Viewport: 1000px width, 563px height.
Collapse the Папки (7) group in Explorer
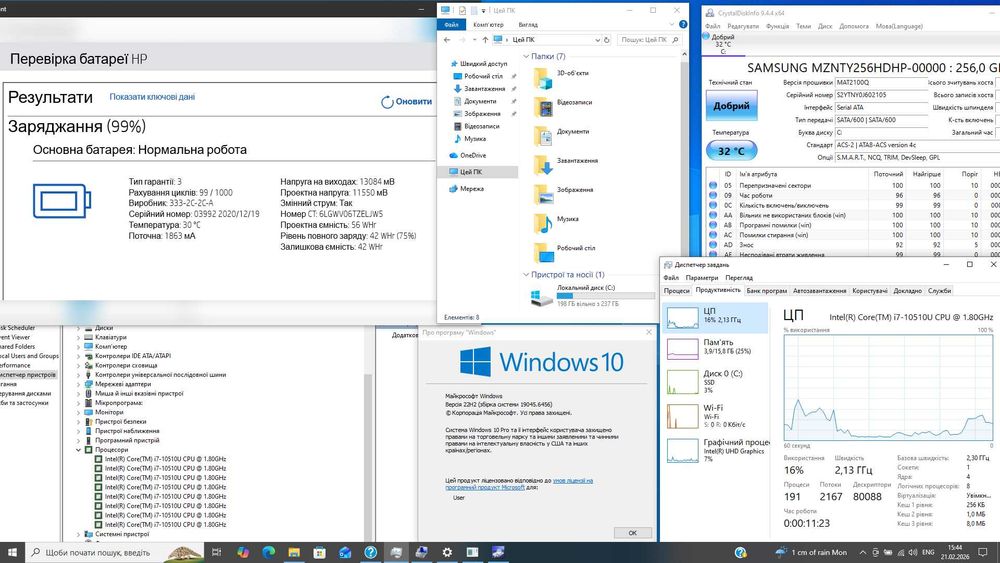(x=526, y=57)
